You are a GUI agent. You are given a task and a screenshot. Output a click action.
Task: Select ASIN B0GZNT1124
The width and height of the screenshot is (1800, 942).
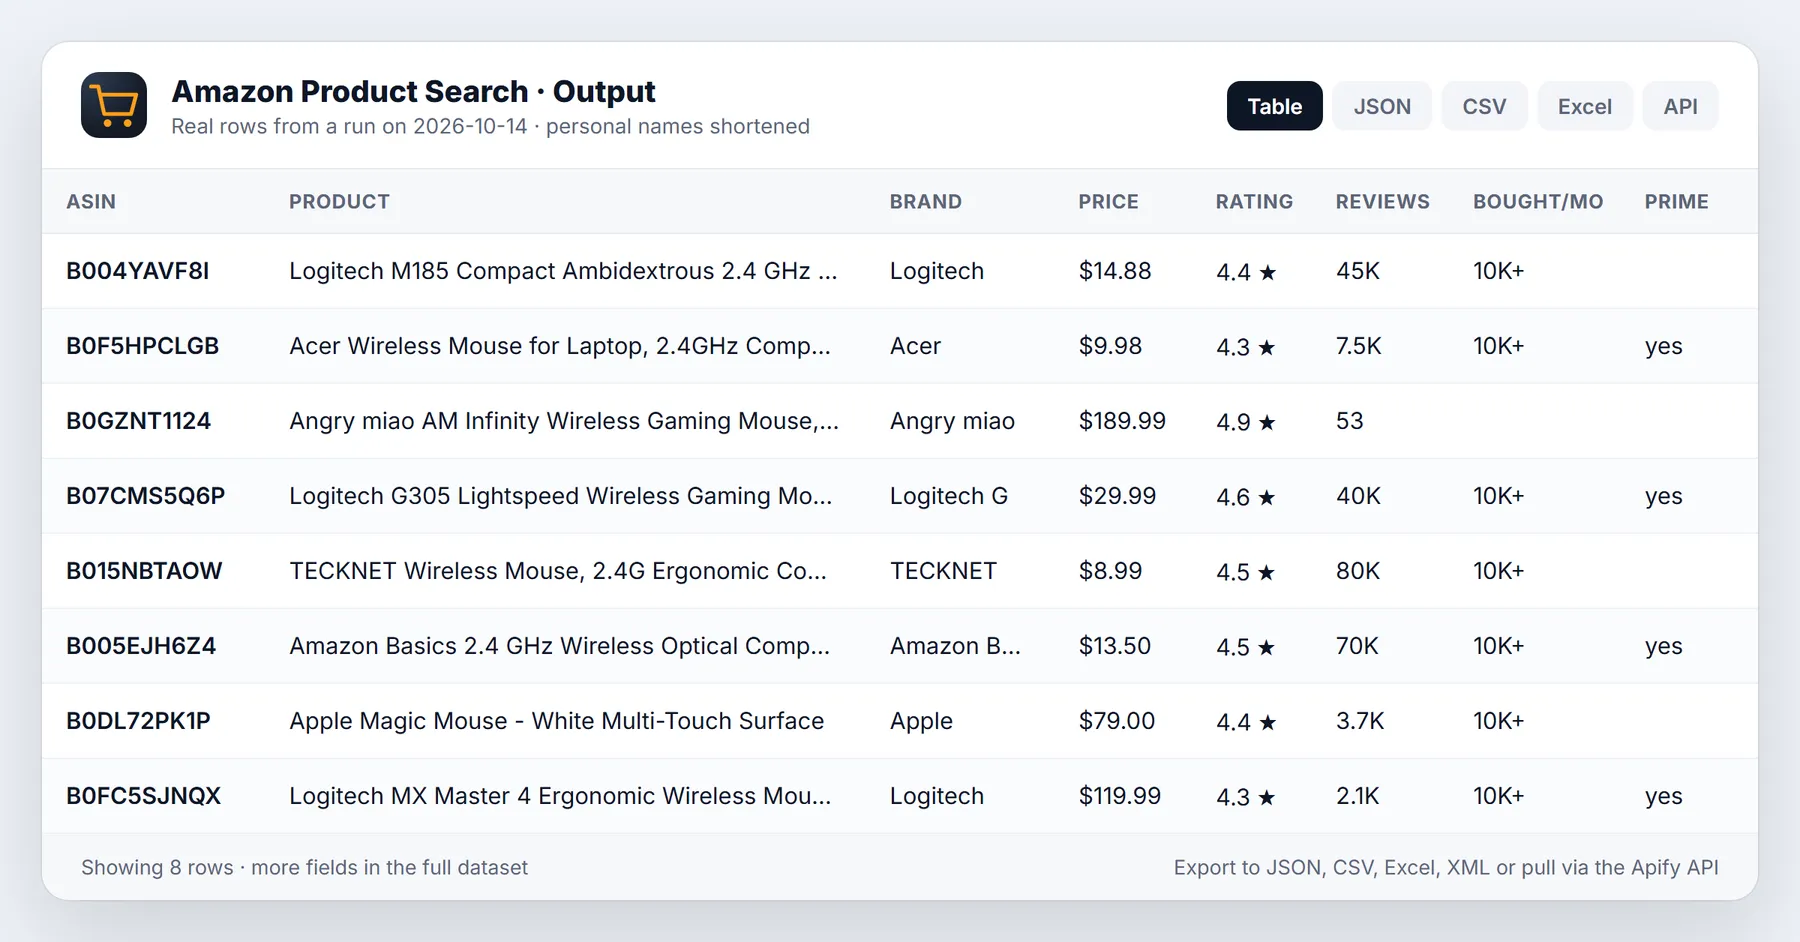pos(139,421)
